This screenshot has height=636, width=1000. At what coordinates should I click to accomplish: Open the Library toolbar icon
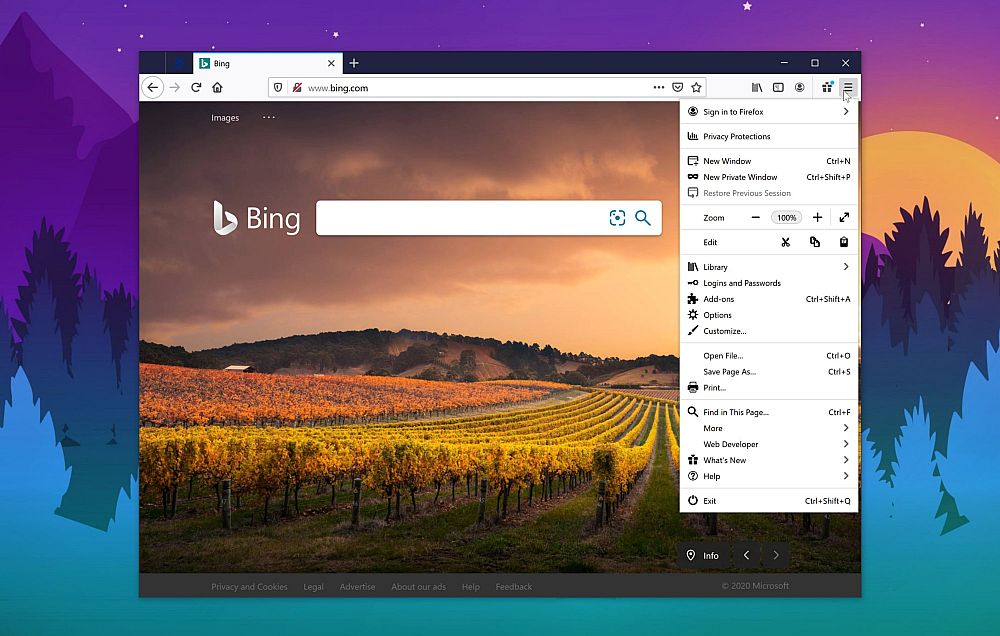(x=758, y=88)
